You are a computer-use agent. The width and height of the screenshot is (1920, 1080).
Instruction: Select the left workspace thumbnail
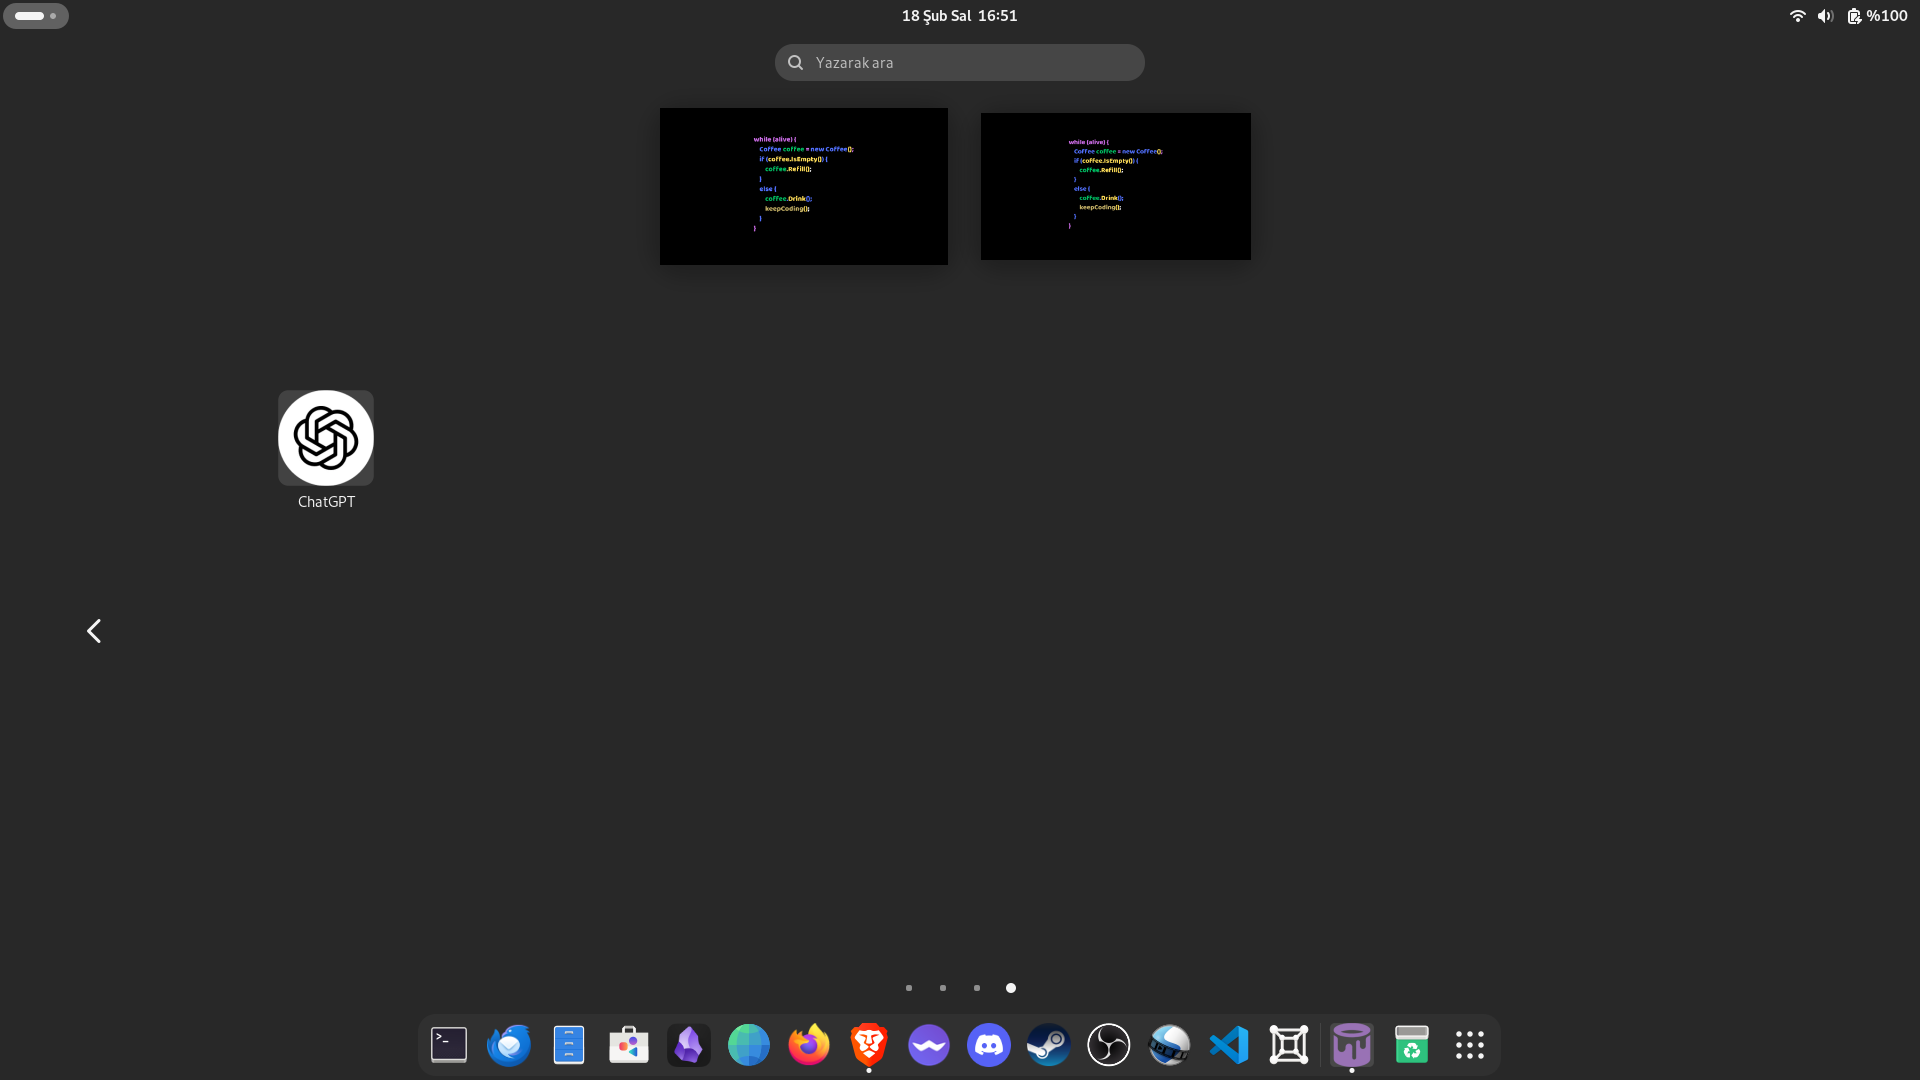(x=804, y=186)
